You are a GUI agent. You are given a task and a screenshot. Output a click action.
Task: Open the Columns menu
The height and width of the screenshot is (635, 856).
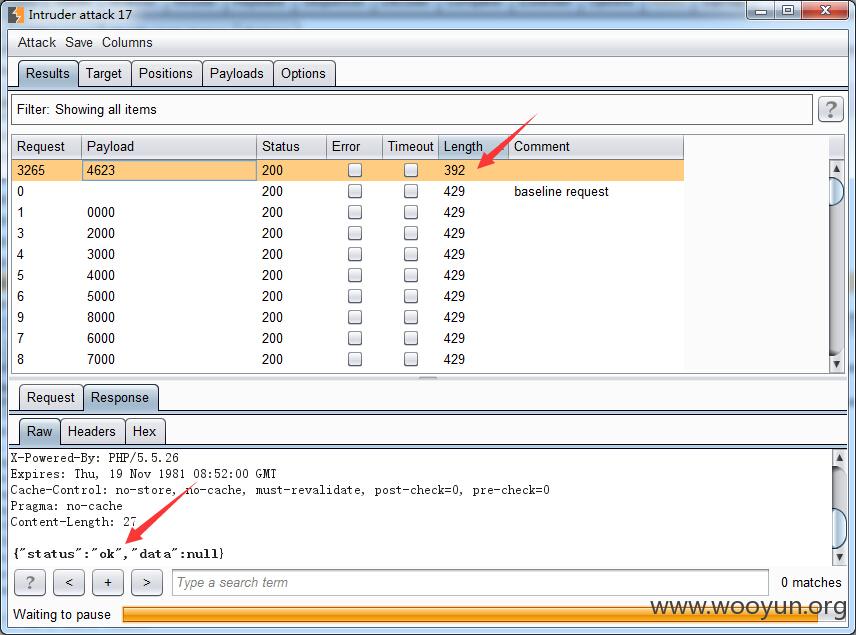[x=127, y=43]
